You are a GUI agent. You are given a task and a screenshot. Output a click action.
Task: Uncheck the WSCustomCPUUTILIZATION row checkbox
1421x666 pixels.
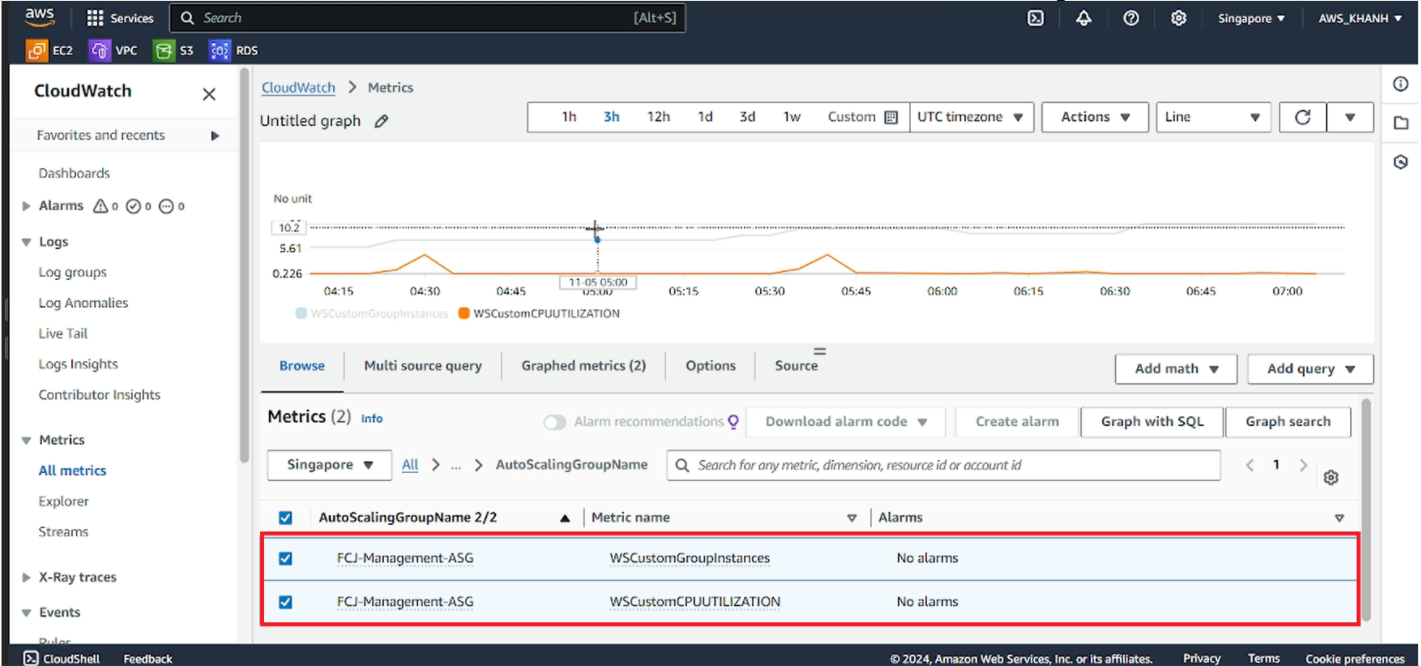tap(285, 602)
